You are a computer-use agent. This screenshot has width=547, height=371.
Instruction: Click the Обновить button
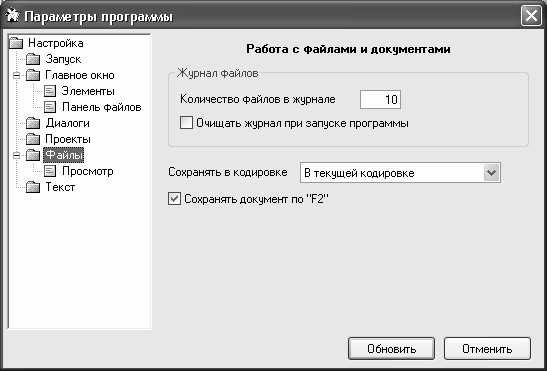(391, 348)
